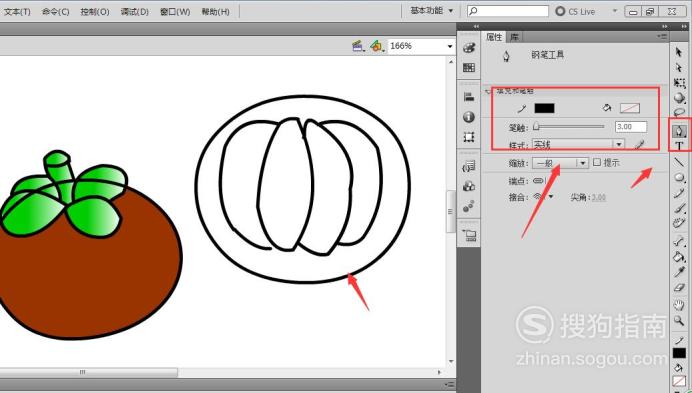Open the 调试(D) menu
This screenshot has width=692, height=393.
point(135,12)
